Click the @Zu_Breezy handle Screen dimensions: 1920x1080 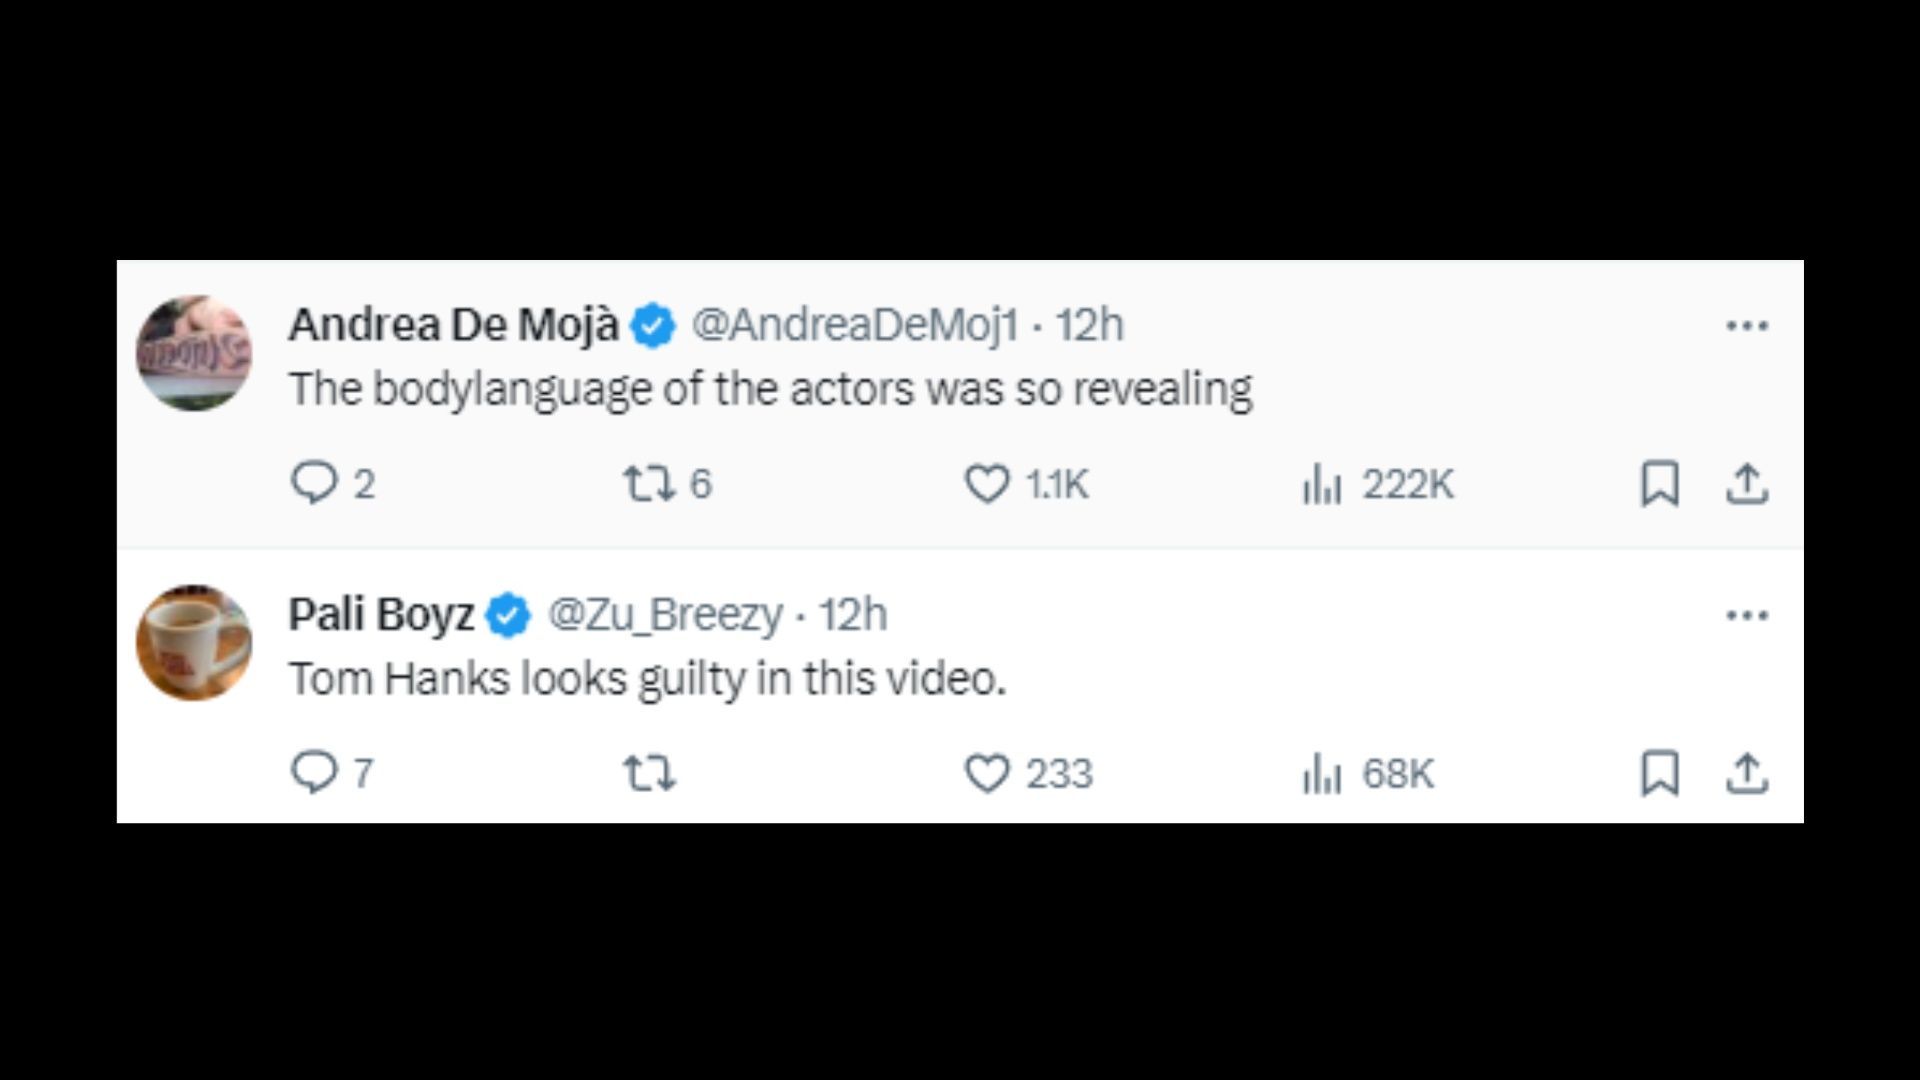click(x=660, y=616)
